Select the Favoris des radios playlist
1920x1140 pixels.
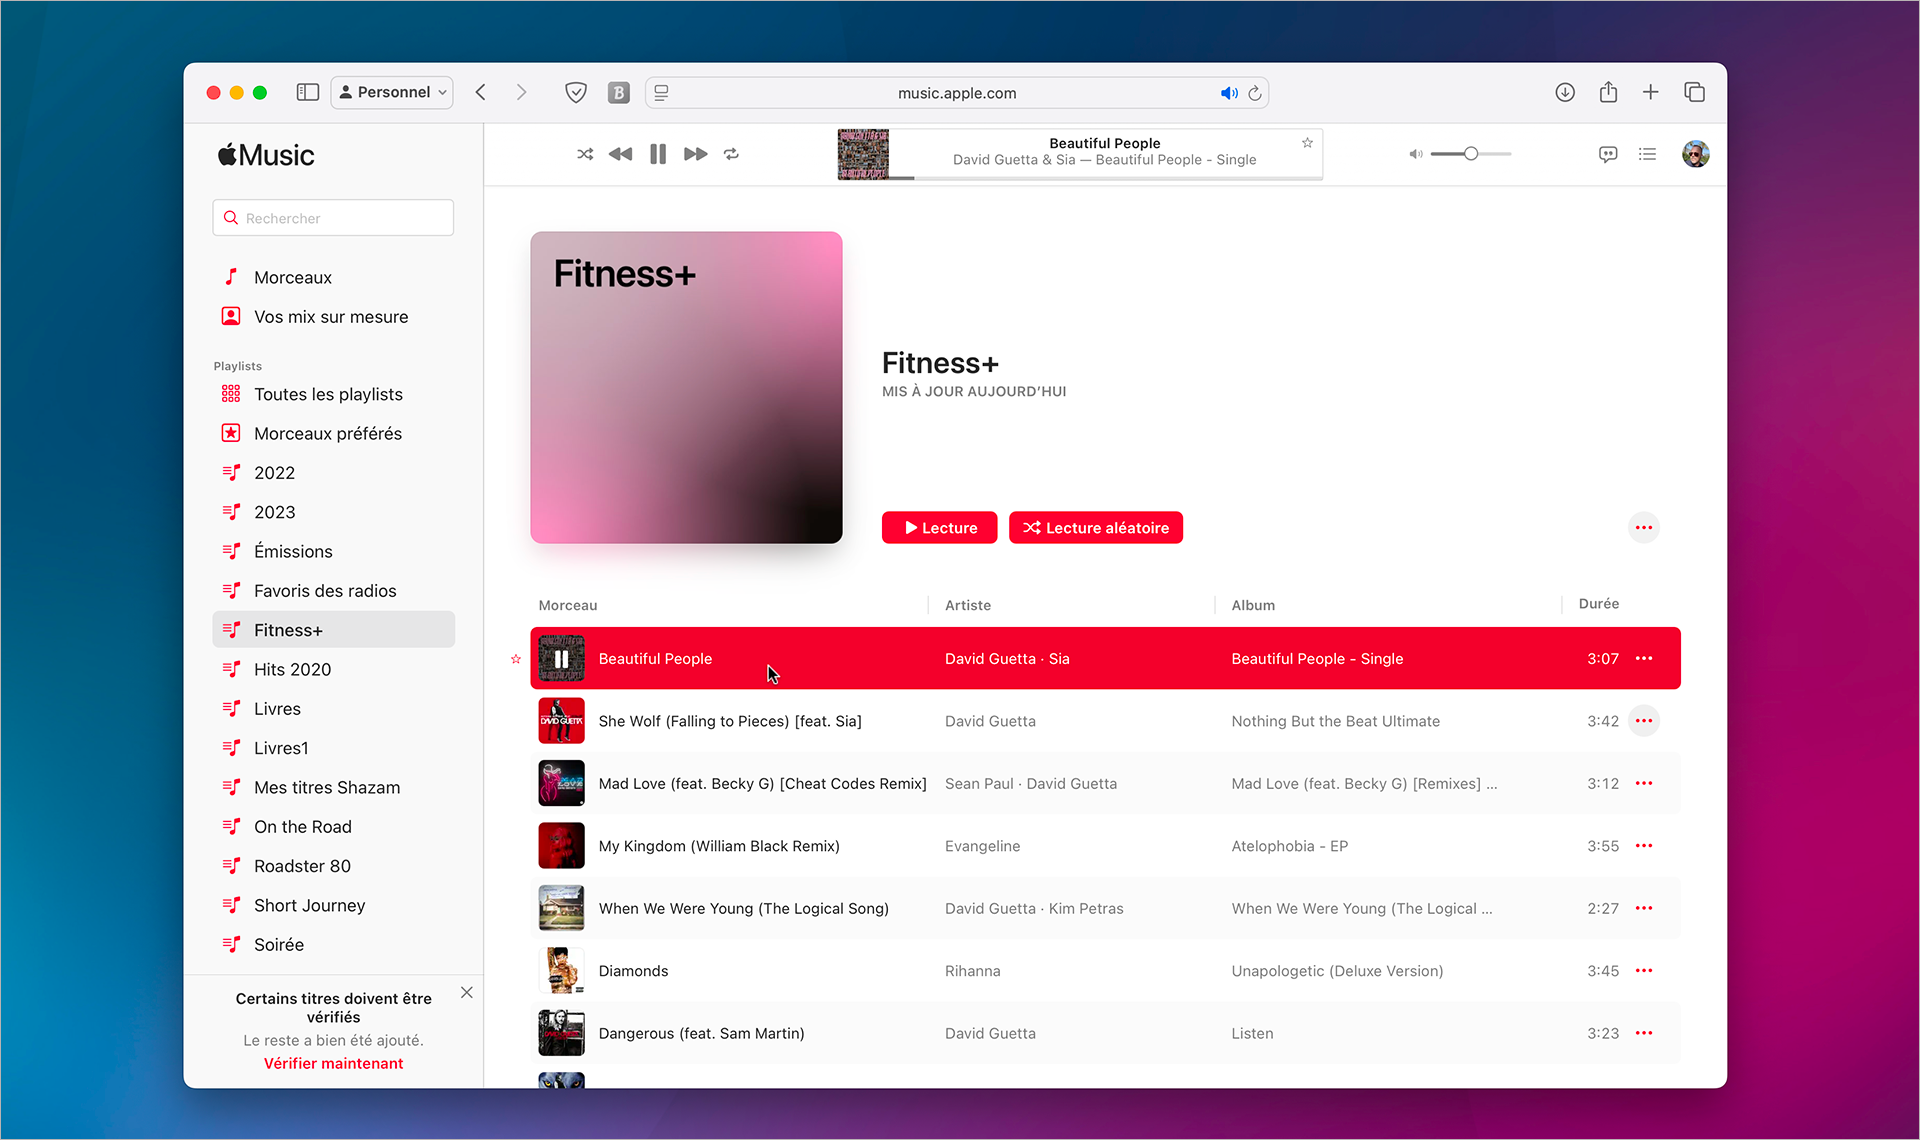tap(334, 591)
